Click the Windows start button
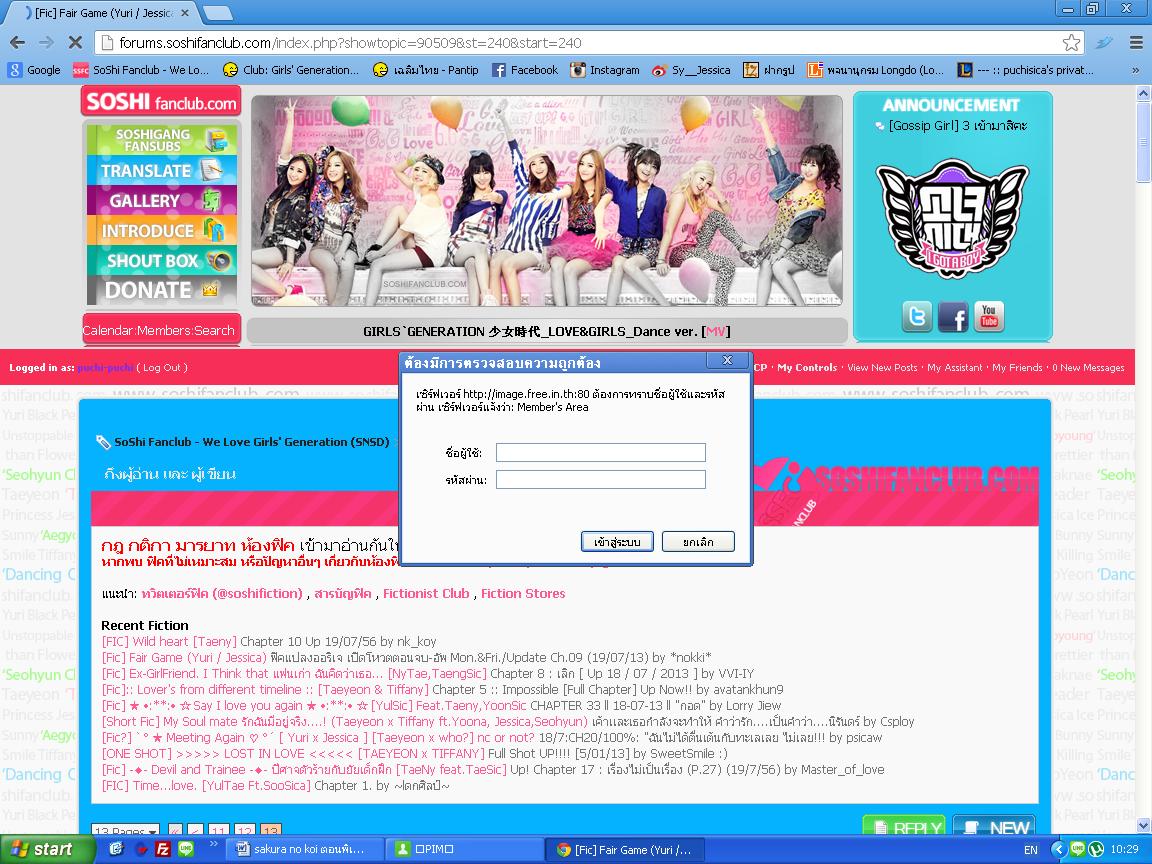Image resolution: width=1152 pixels, height=864 pixels. tap(48, 849)
